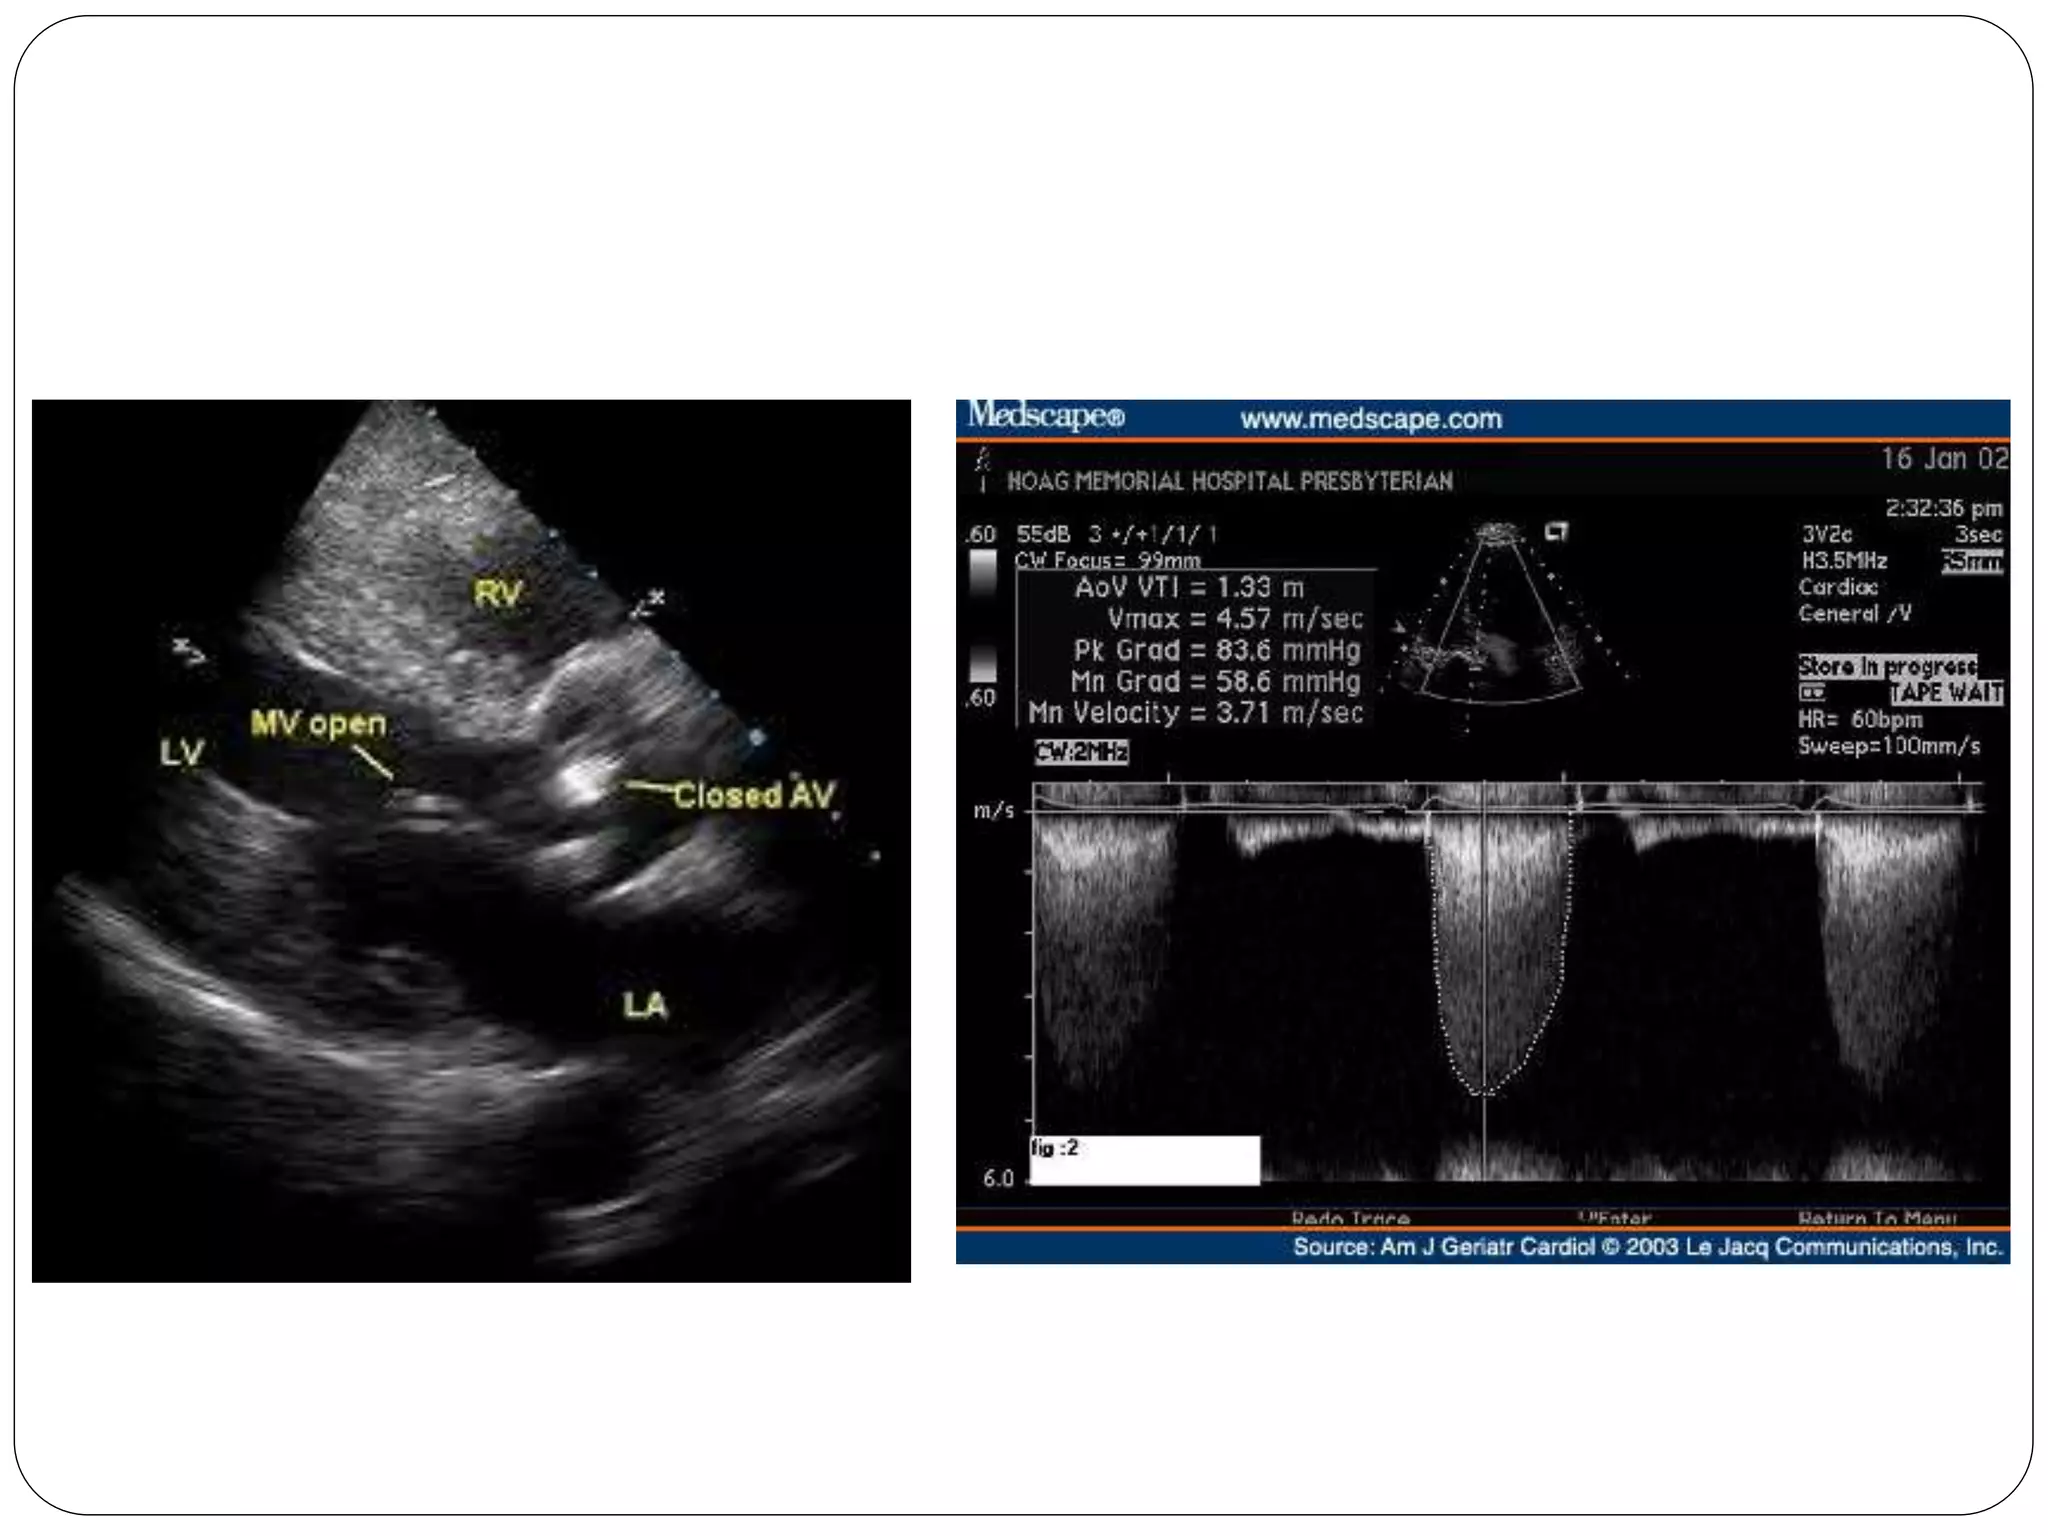Click the grayscale velocity scale bar
Image resolution: width=2048 pixels, height=1536 pixels.
point(983,616)
